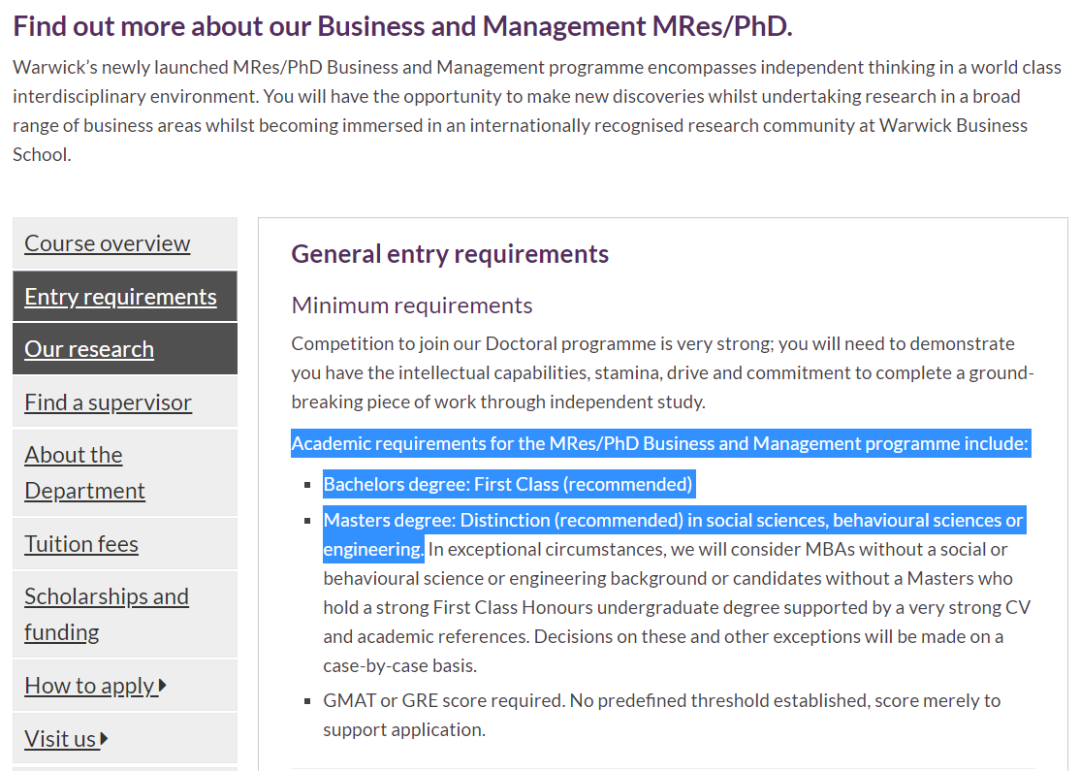Go to Find a supervisor

pyautogui.click(x=107, y=402)
